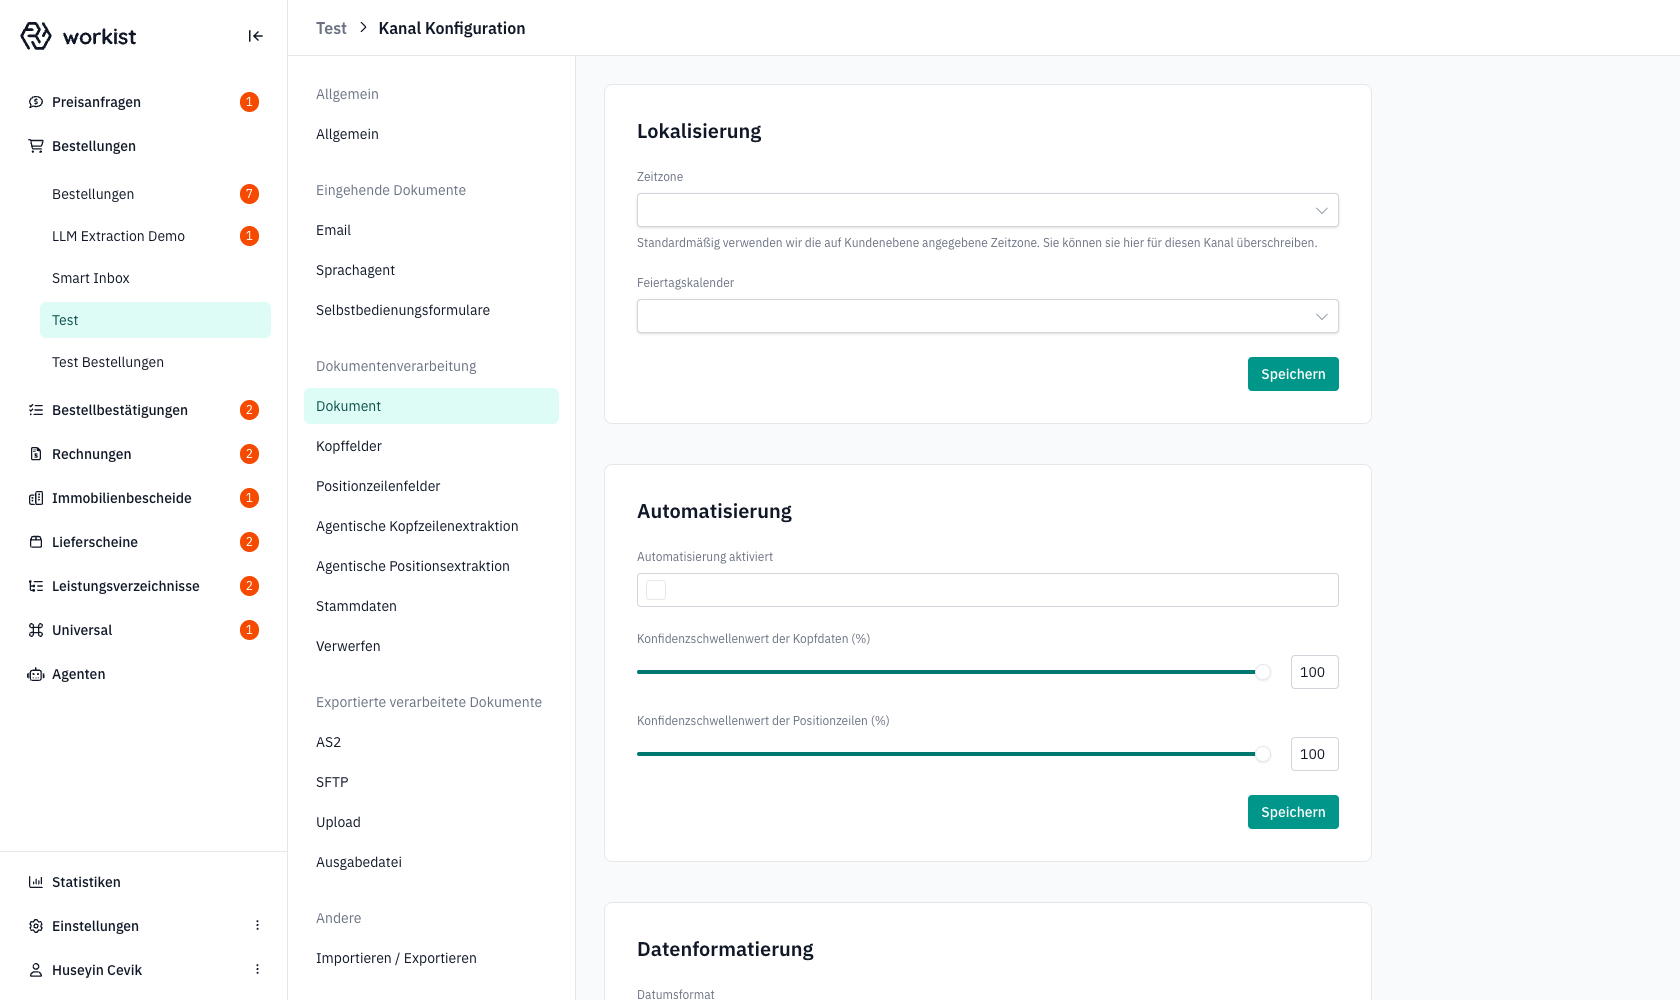Screen dimensions: 1680x1000
Task: Open the Ausgabedatei settings
Action: (431, 862)
